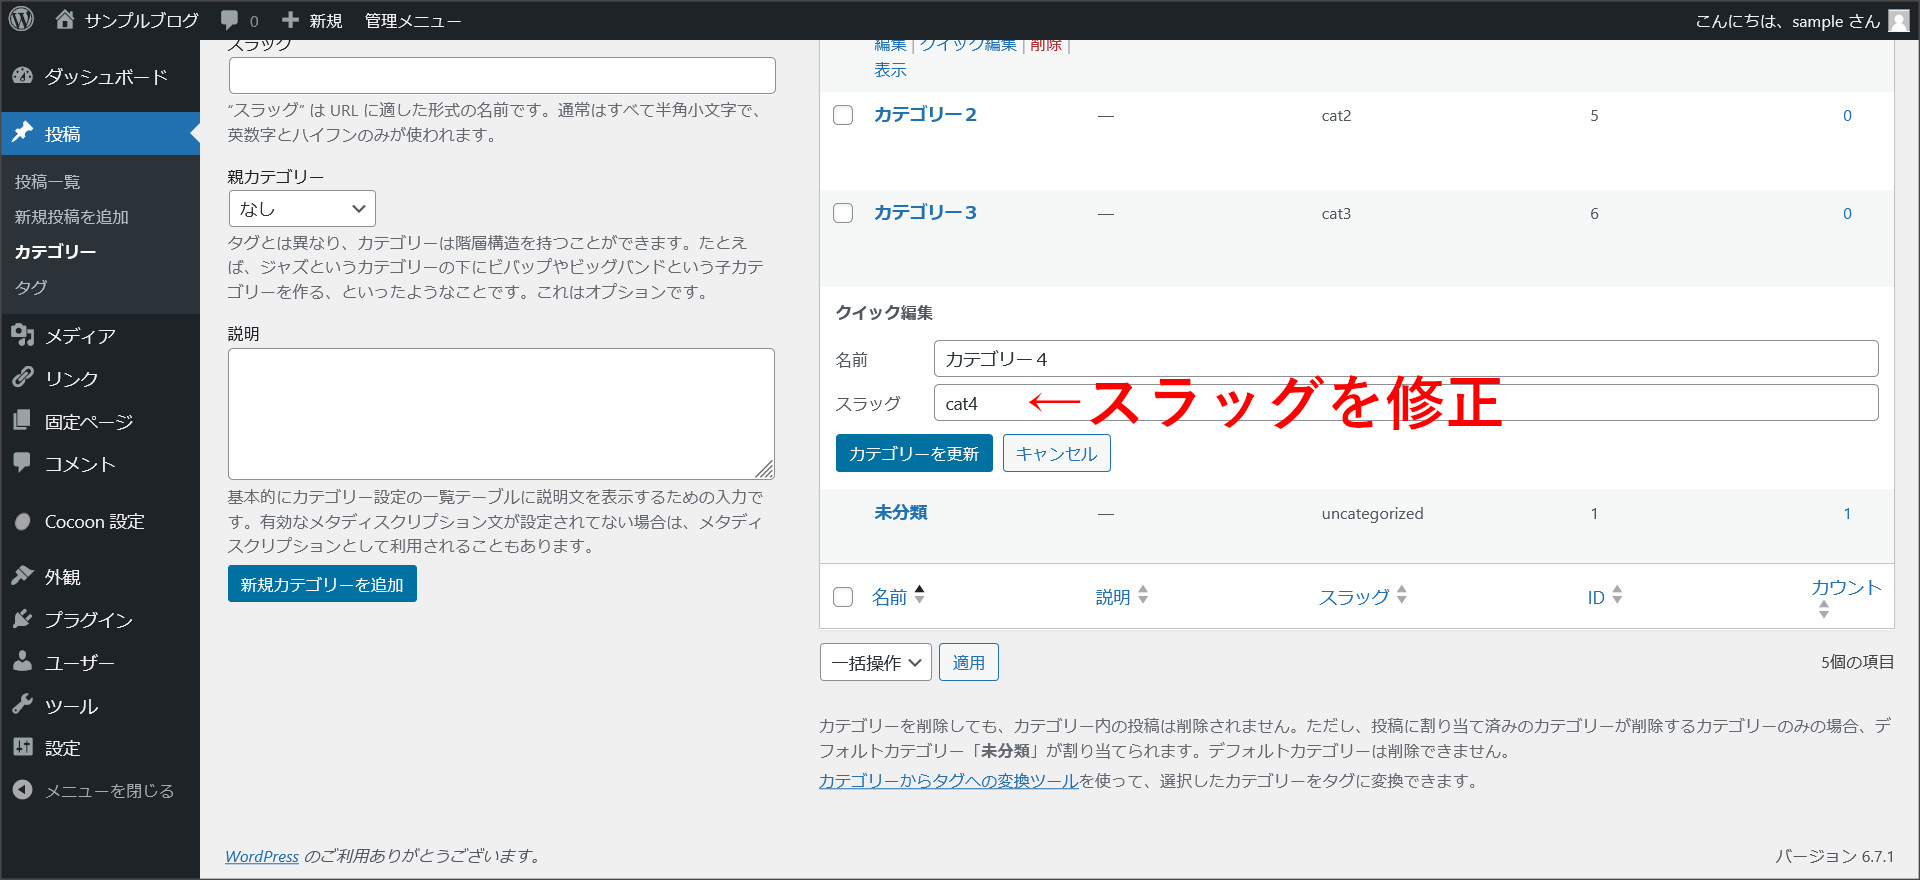Expand the 一括操作 bulk actions dropdown
Screen dimensions: 1920x880
(x=875, y=663)
